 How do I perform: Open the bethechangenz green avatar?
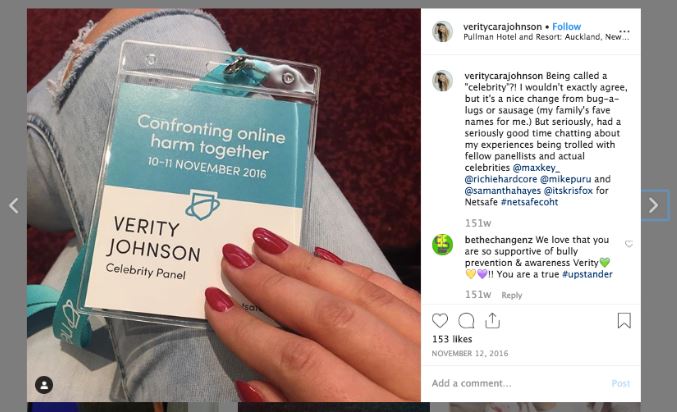click(443, 245)
